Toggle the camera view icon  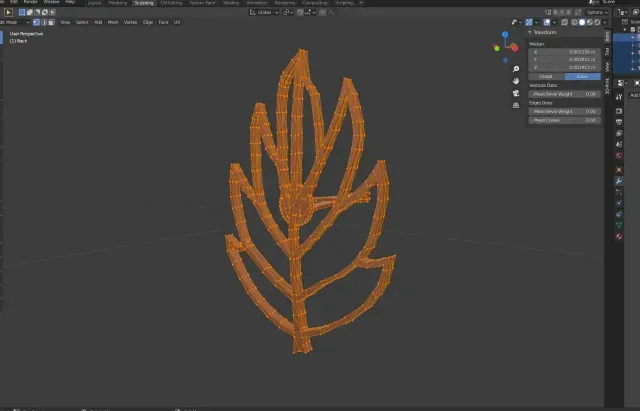coord(516,93)
